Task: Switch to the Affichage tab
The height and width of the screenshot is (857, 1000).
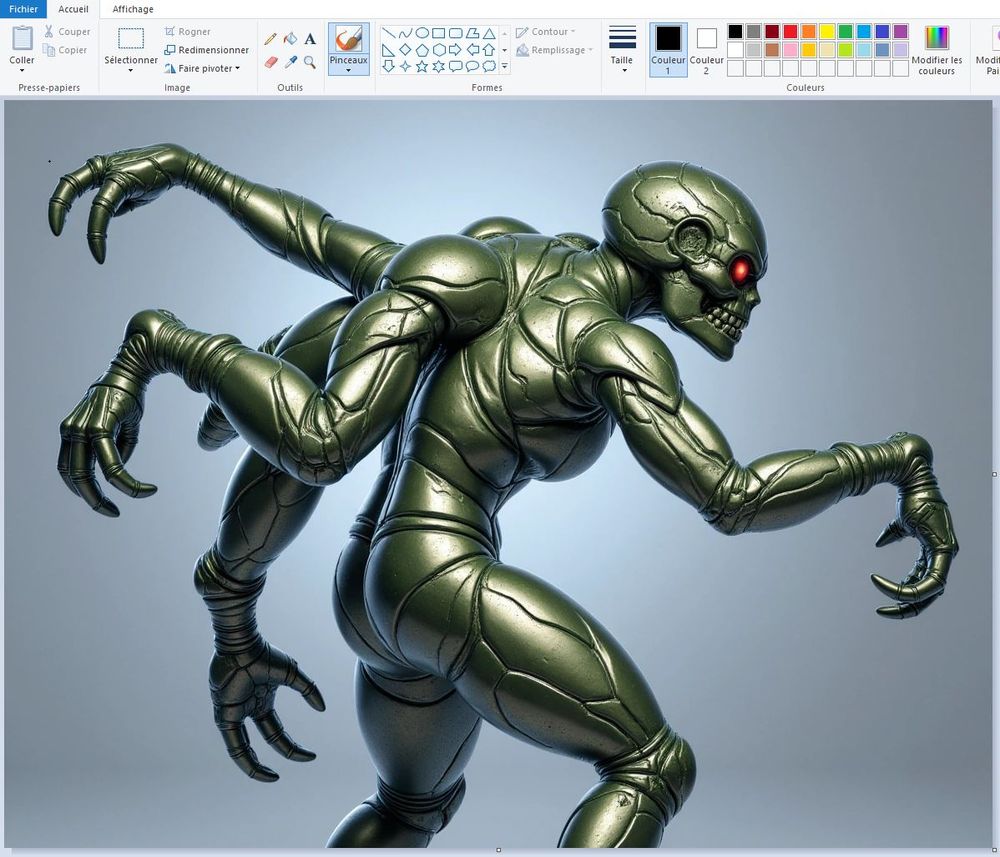Action: [x=133, y=9]
